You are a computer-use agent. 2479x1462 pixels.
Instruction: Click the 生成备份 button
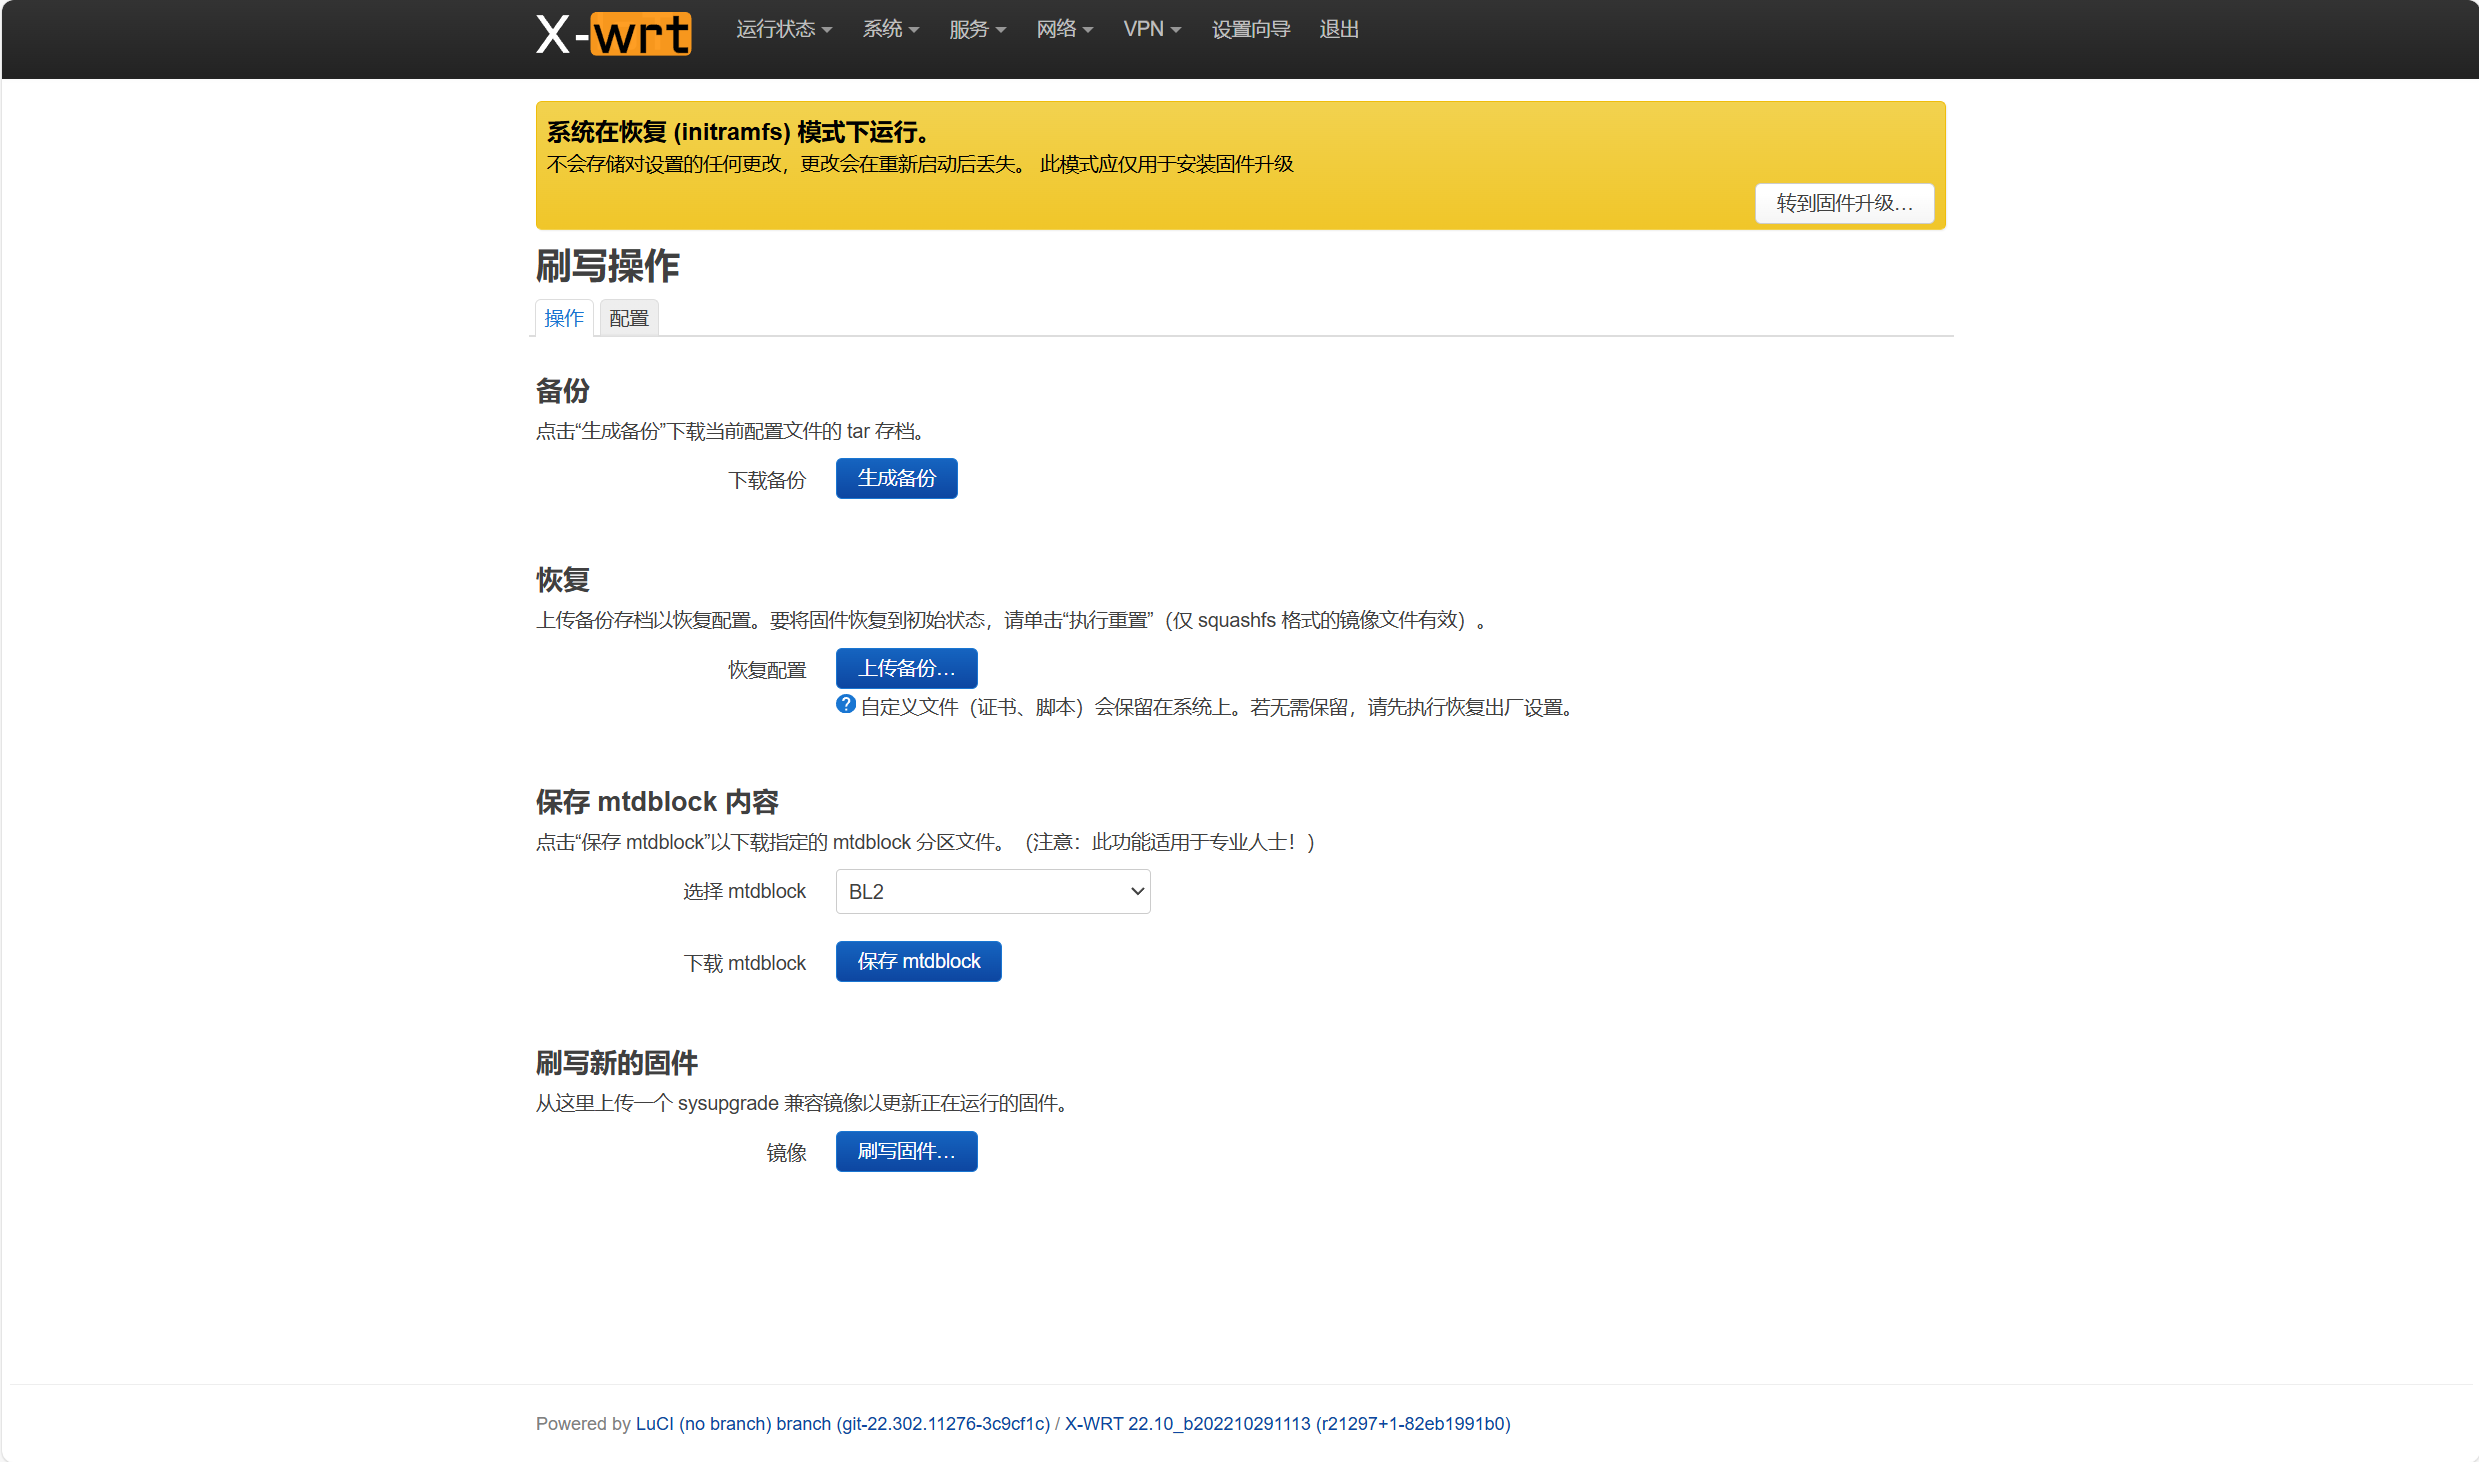coord(896,478)
